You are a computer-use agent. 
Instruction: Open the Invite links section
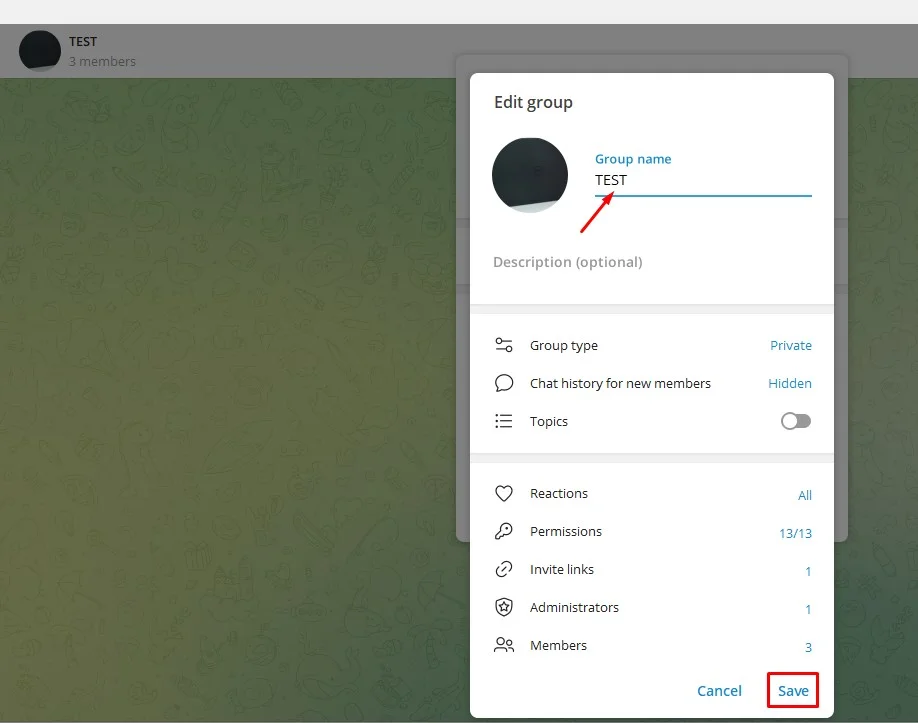pos(650,569)
